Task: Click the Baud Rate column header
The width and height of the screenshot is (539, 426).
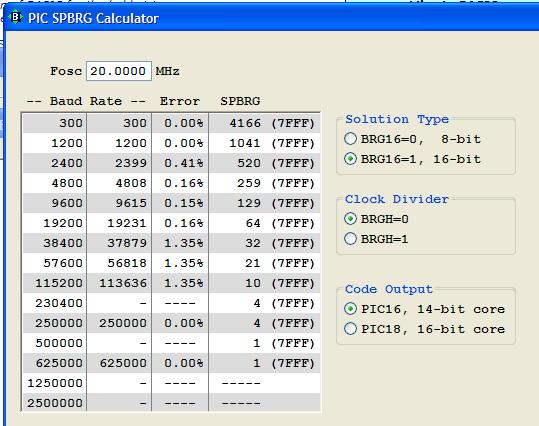Action: coord(86,101)
